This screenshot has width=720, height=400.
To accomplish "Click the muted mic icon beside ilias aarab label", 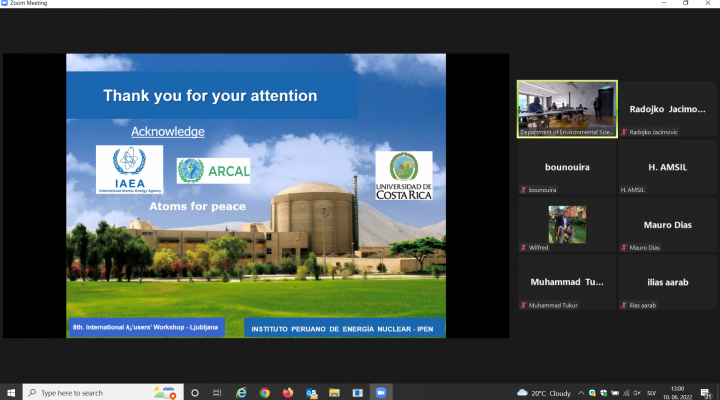I will 624,305.
